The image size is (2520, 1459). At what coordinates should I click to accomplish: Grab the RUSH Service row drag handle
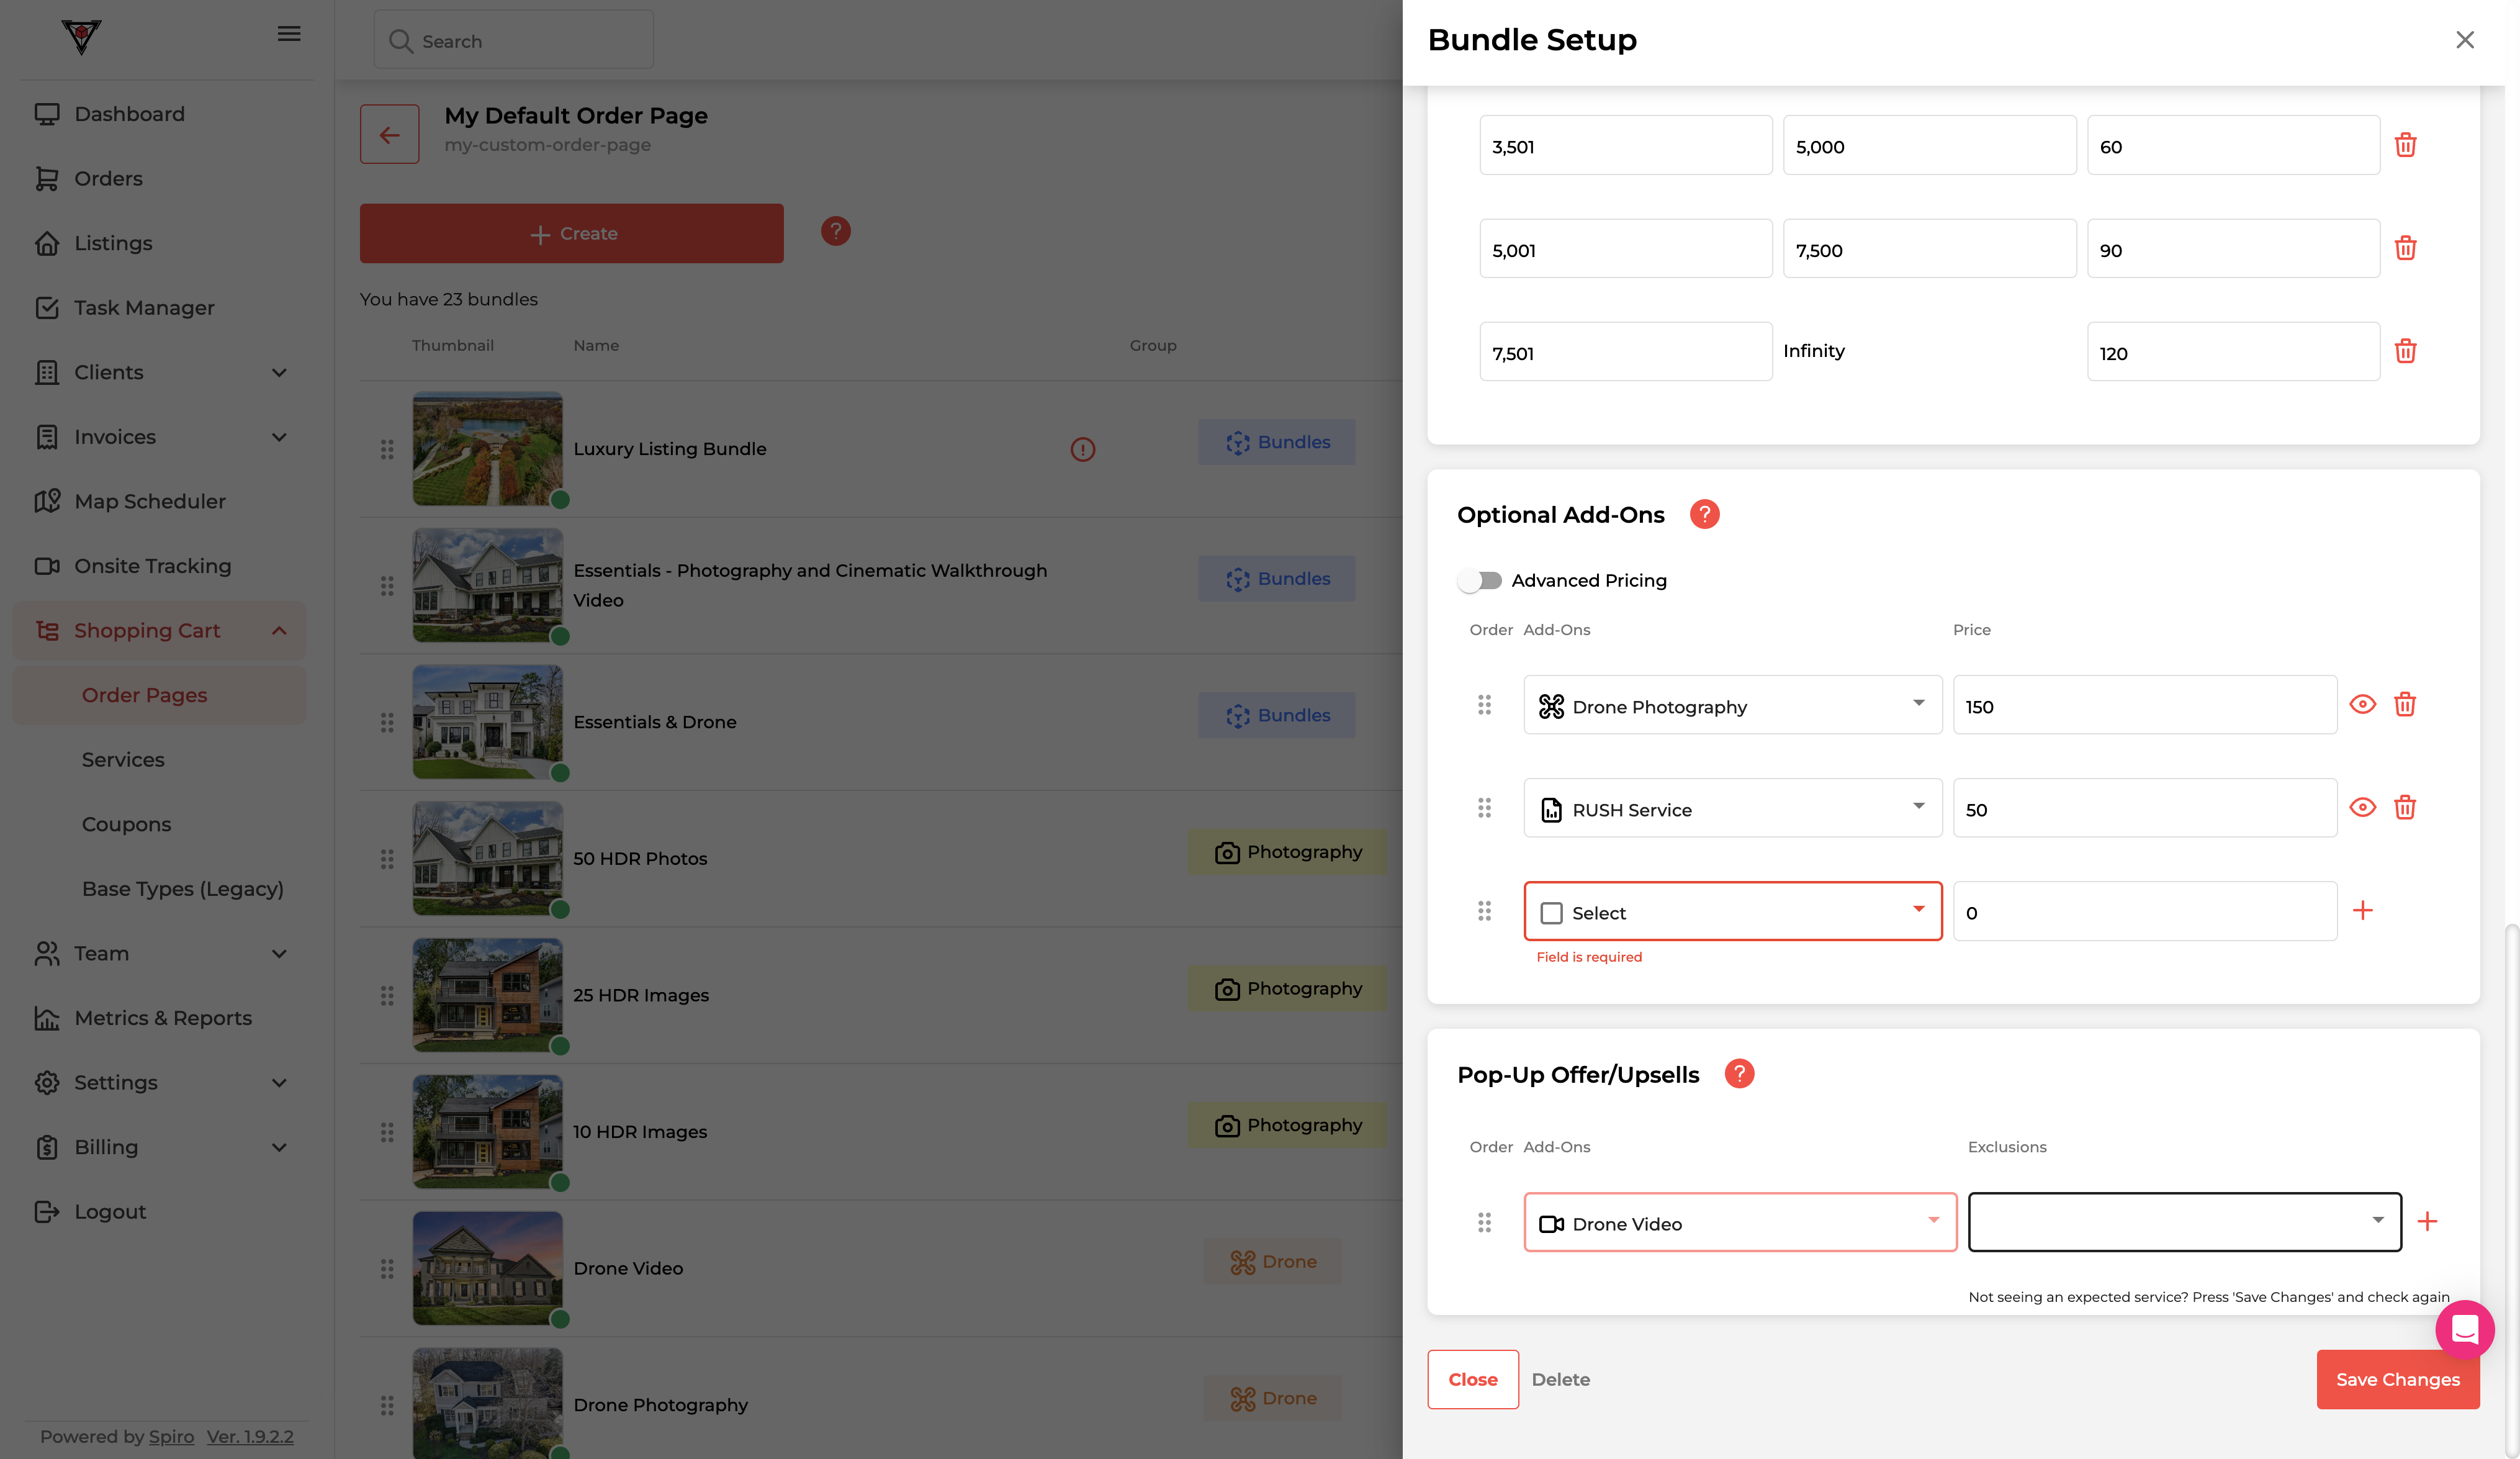pyautogui.click(x=1484, y=808)
